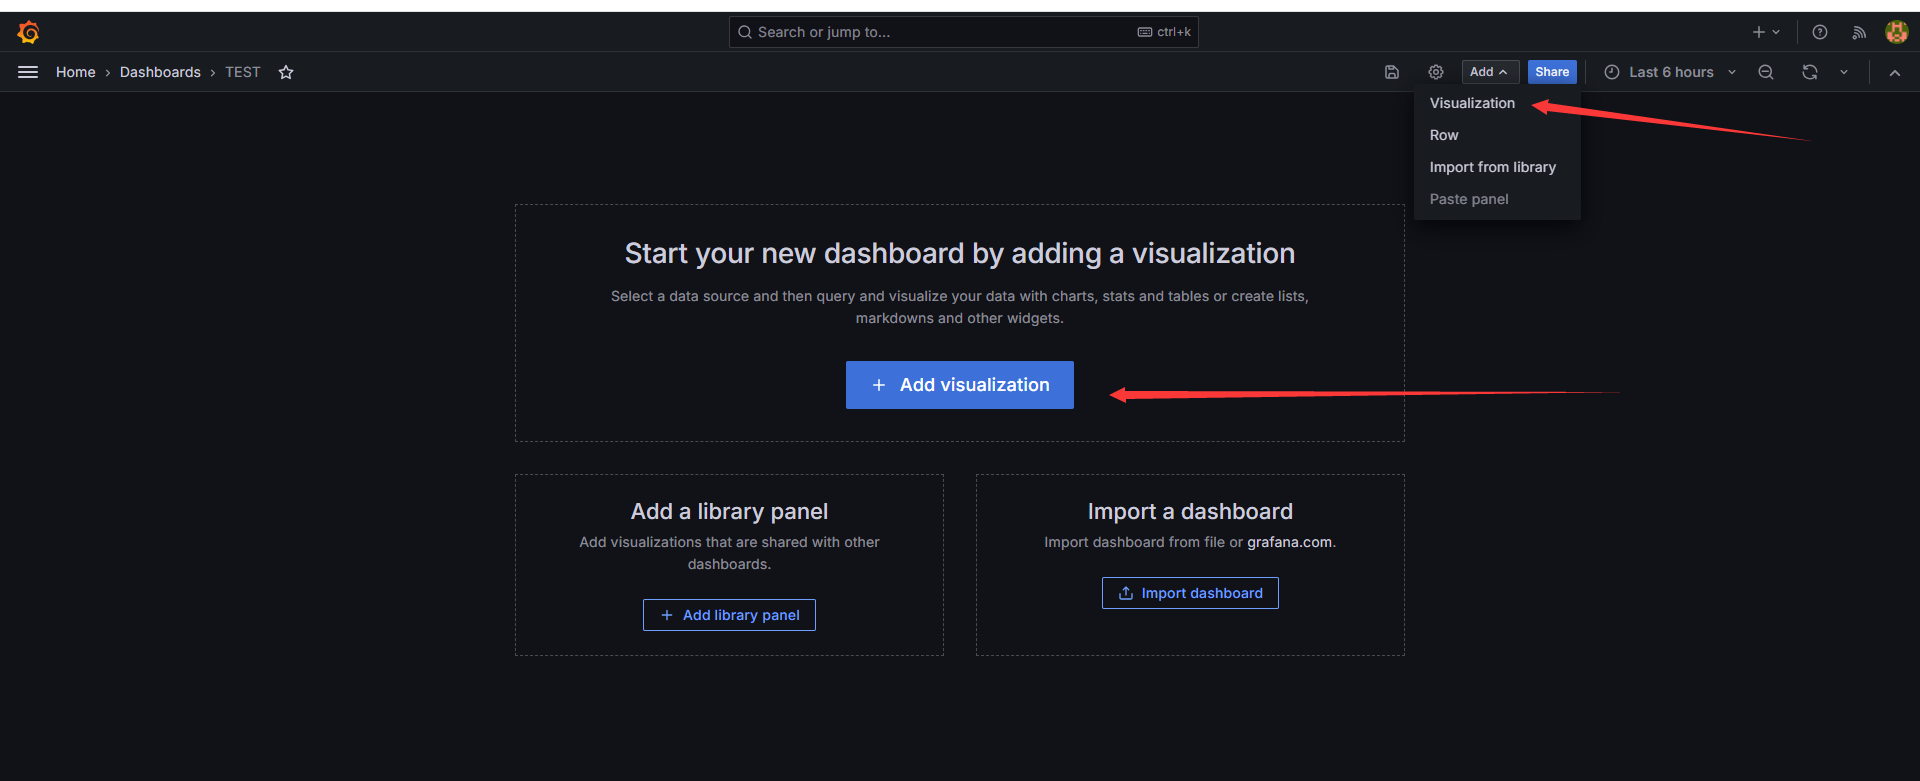Open dashboard settings gear icon
Viewport: 1920px width, 781px height.
1435,72
